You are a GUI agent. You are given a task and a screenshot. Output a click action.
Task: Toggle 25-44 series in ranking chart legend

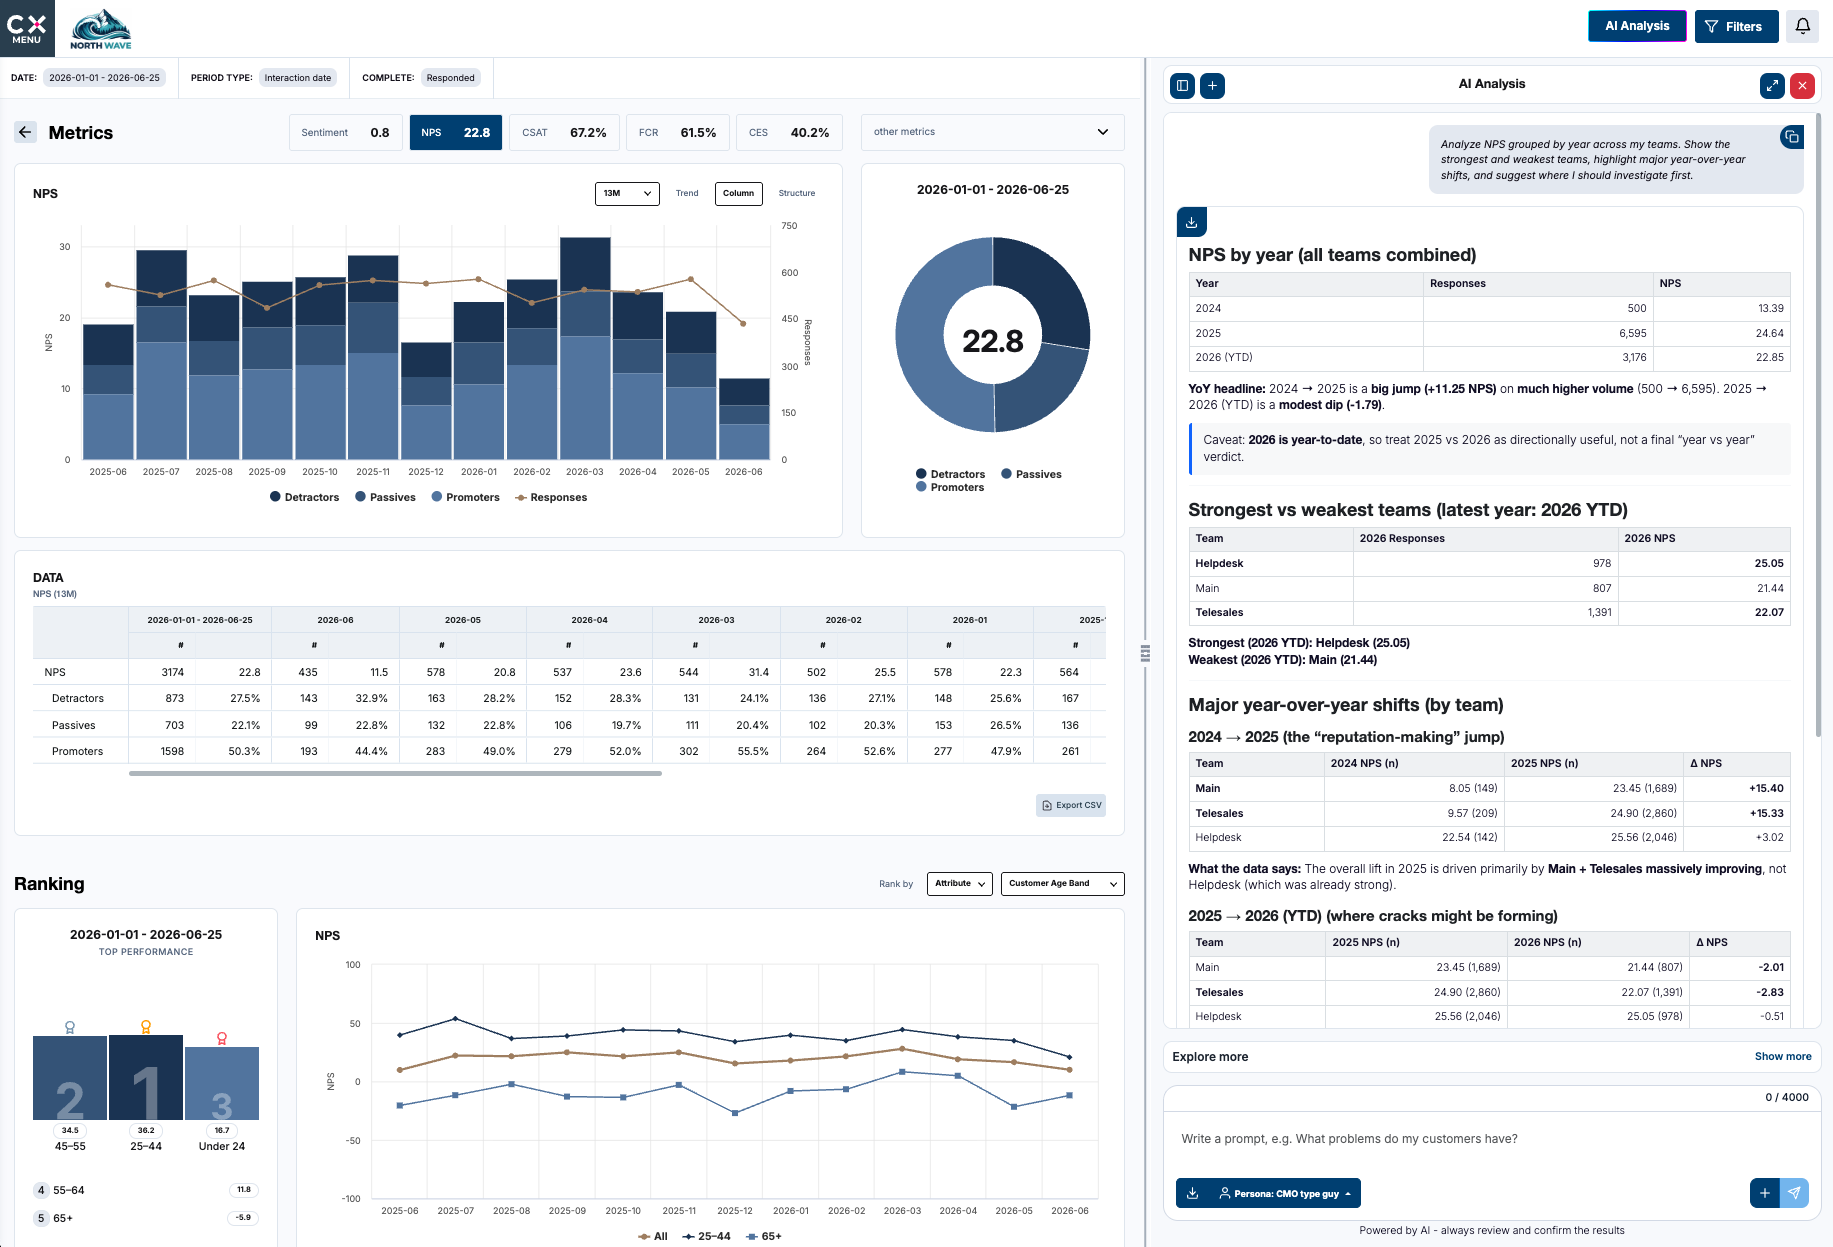coord(706,1236)
